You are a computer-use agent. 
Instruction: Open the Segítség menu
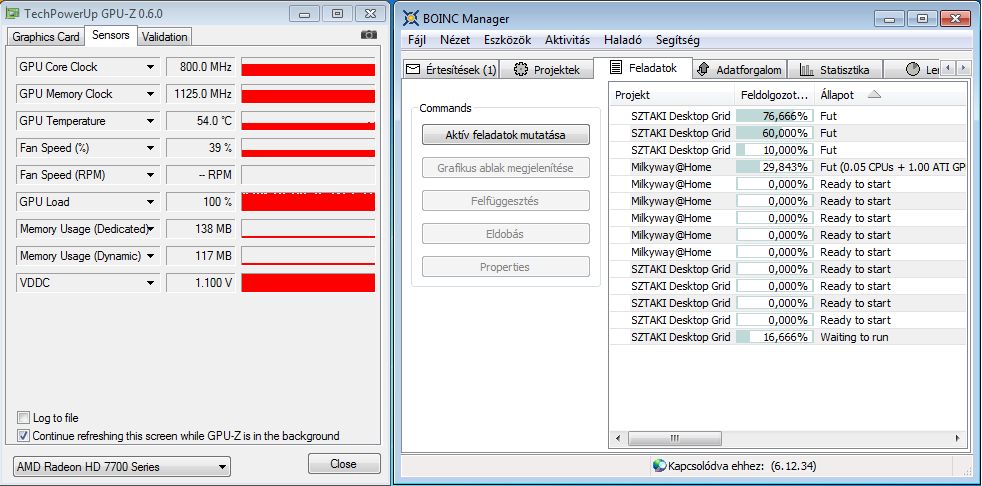click(678, 40)
